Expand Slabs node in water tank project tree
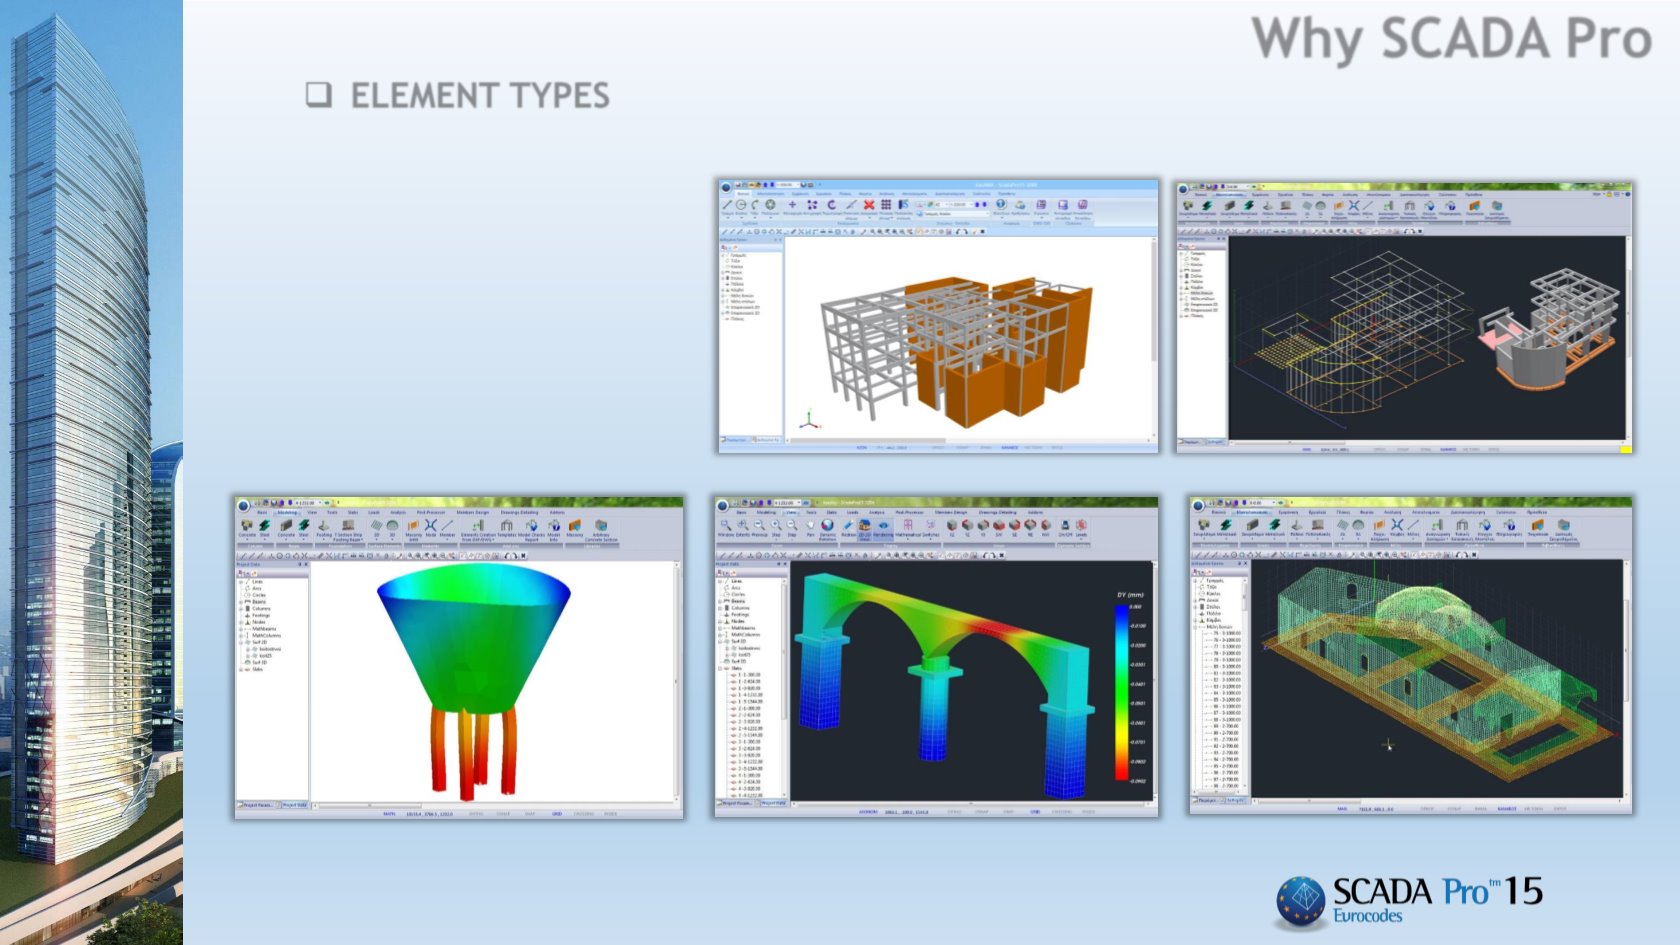Image resolution: width=1680 pixels, height=945 pixels. pos(241,669)
